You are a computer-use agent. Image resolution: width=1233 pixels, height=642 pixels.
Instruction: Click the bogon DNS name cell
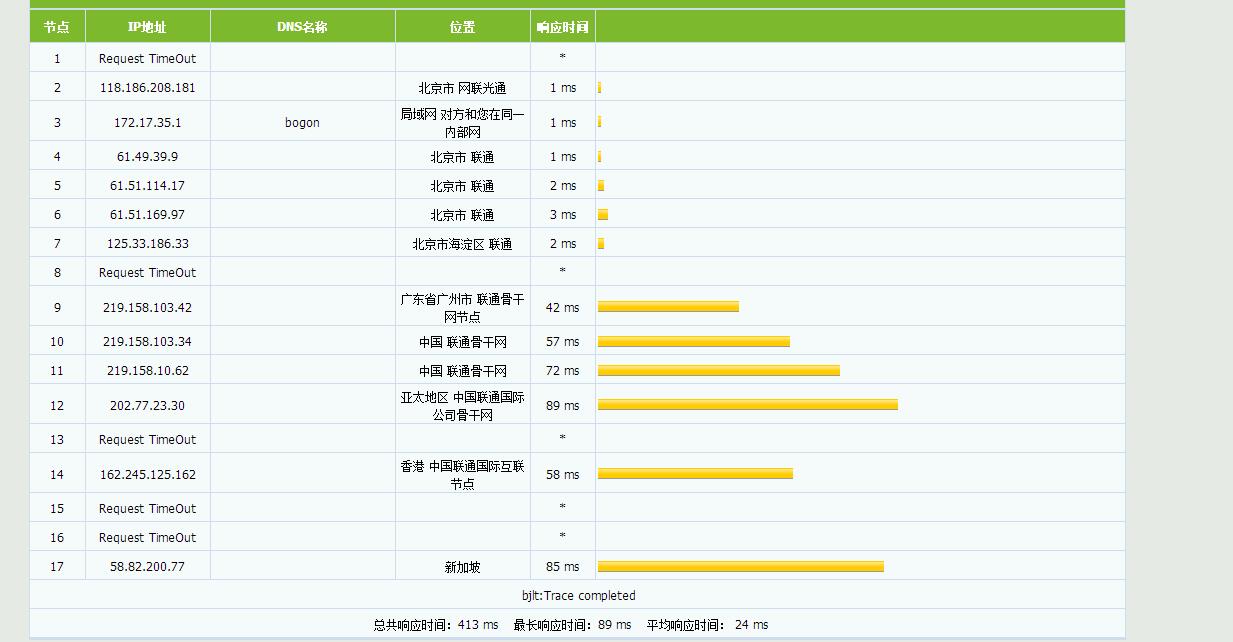302,122
